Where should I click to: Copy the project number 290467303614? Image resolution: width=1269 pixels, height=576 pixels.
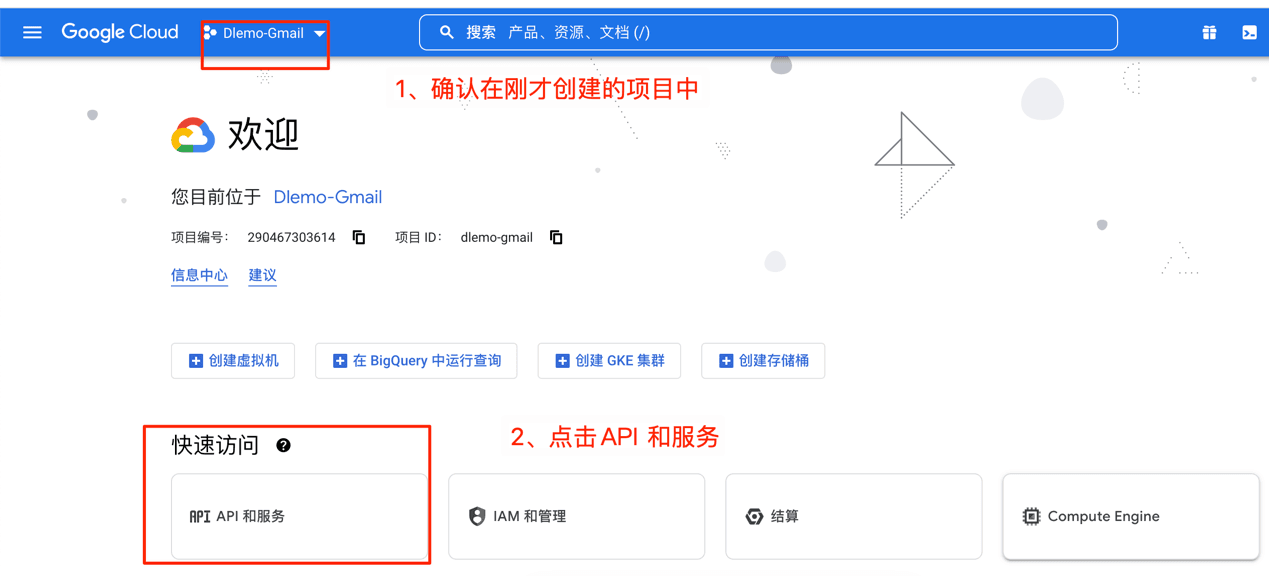point(359,238)
